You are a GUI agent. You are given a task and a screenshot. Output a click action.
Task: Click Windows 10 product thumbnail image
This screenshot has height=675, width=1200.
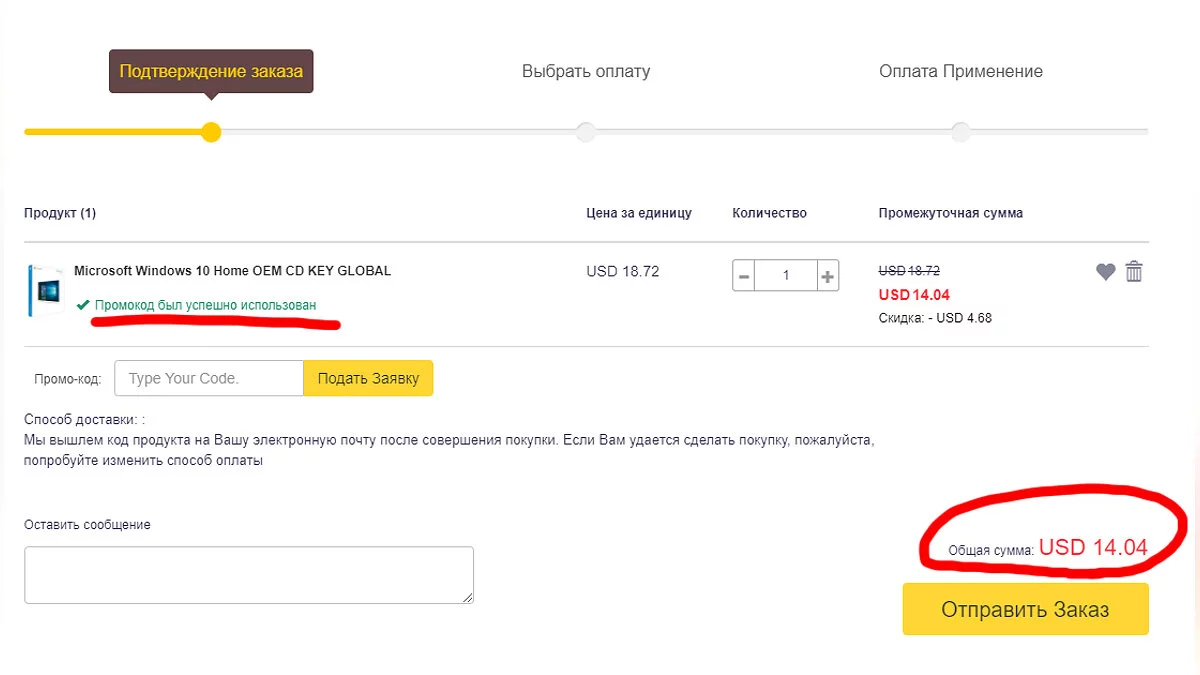click(x=45, y=291)
